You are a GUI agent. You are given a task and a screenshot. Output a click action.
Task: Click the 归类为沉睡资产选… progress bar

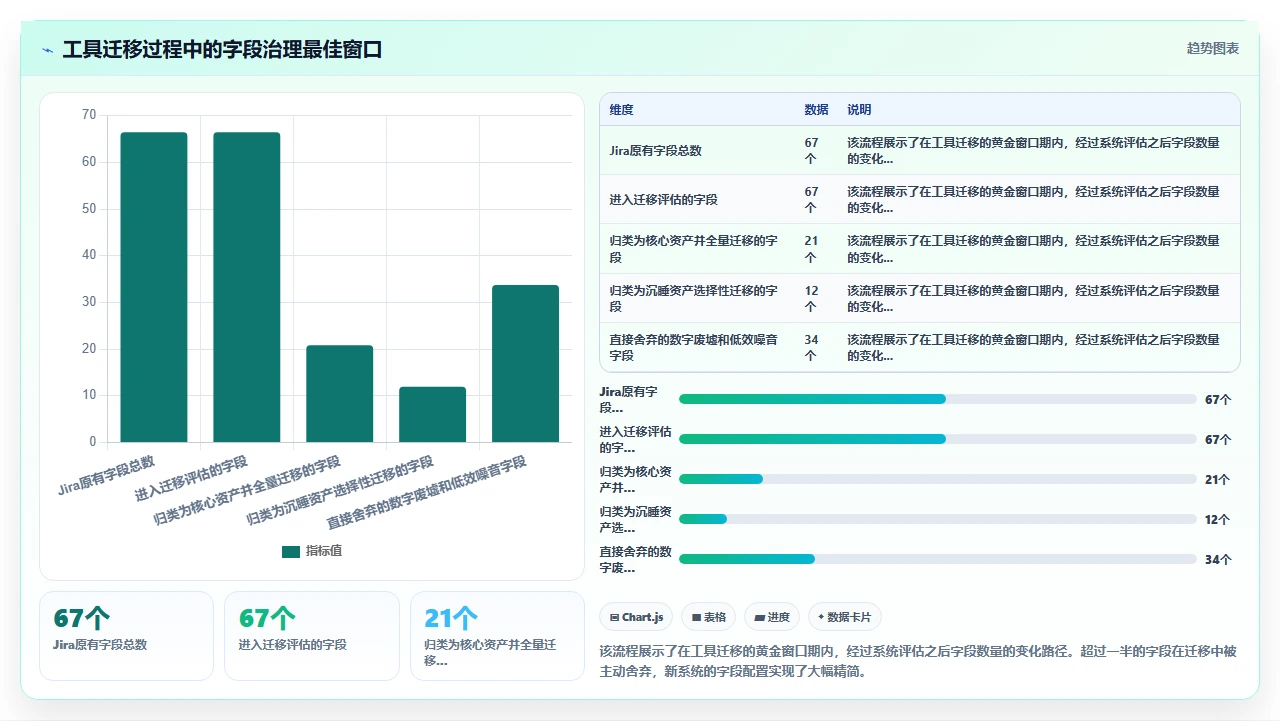pyautogui.click(x=937, y=519)
